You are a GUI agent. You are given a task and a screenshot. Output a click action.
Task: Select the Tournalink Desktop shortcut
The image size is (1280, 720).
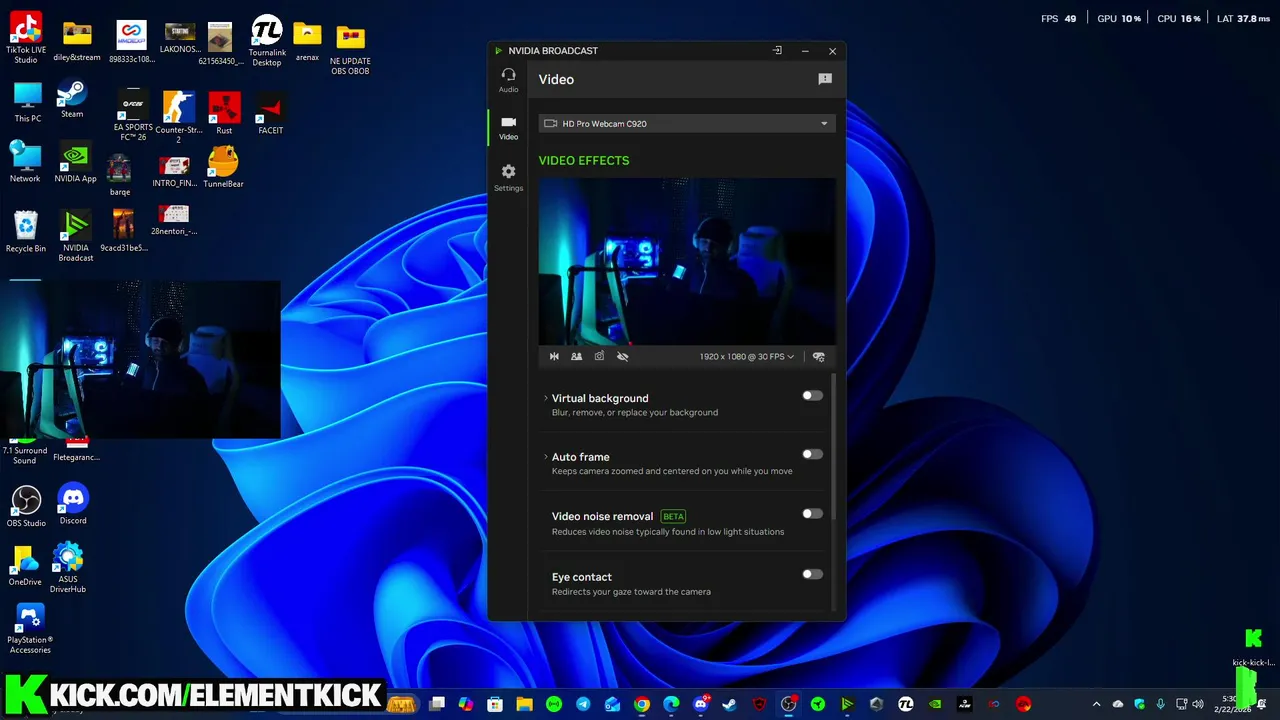coord(266,40)
